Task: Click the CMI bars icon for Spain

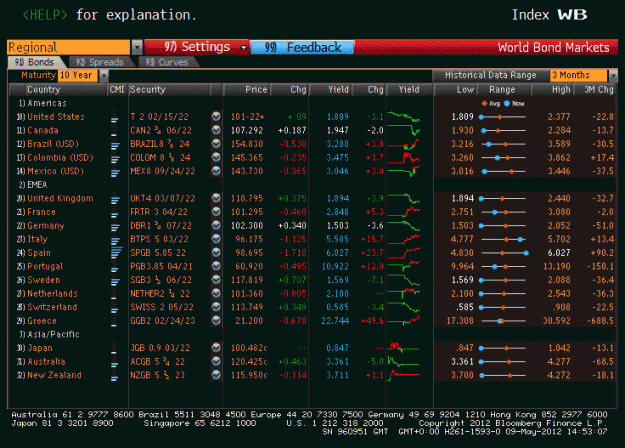Action: [x=116, y=253]
